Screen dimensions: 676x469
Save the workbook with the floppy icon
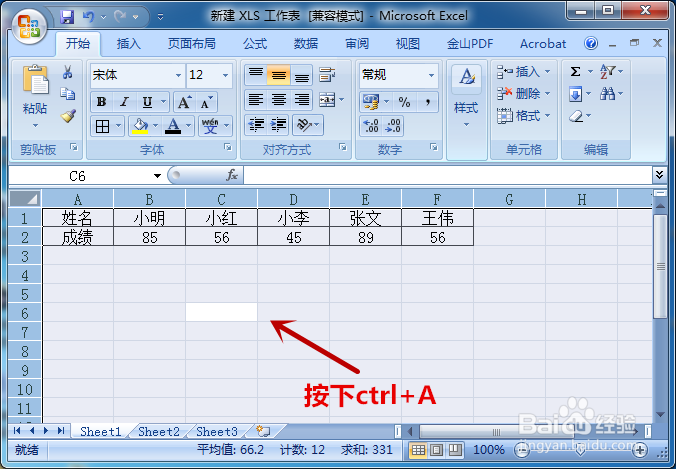pyautogui.click(x=66, y=17)
